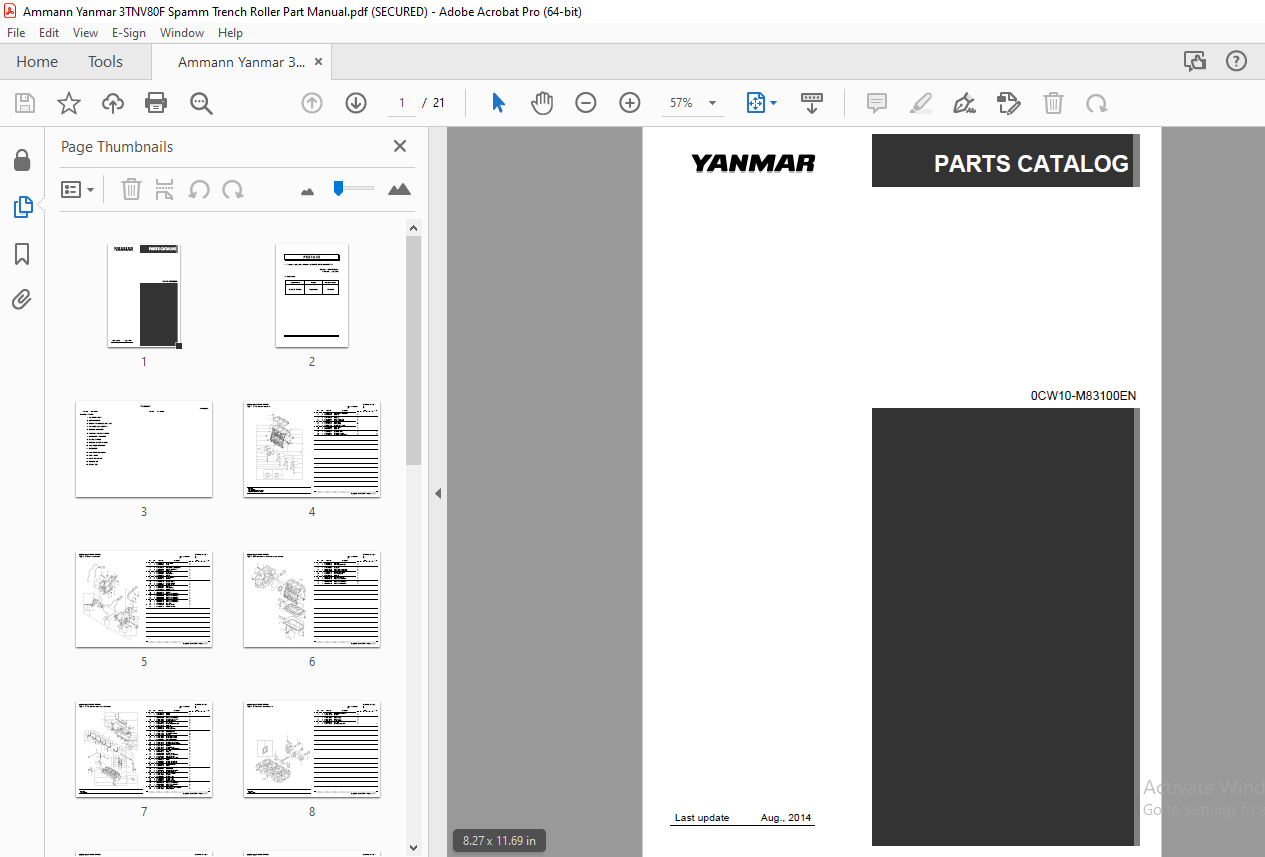Close the Page Thumbnails panel
The image size is (1265, 857).
click(400, 146)
